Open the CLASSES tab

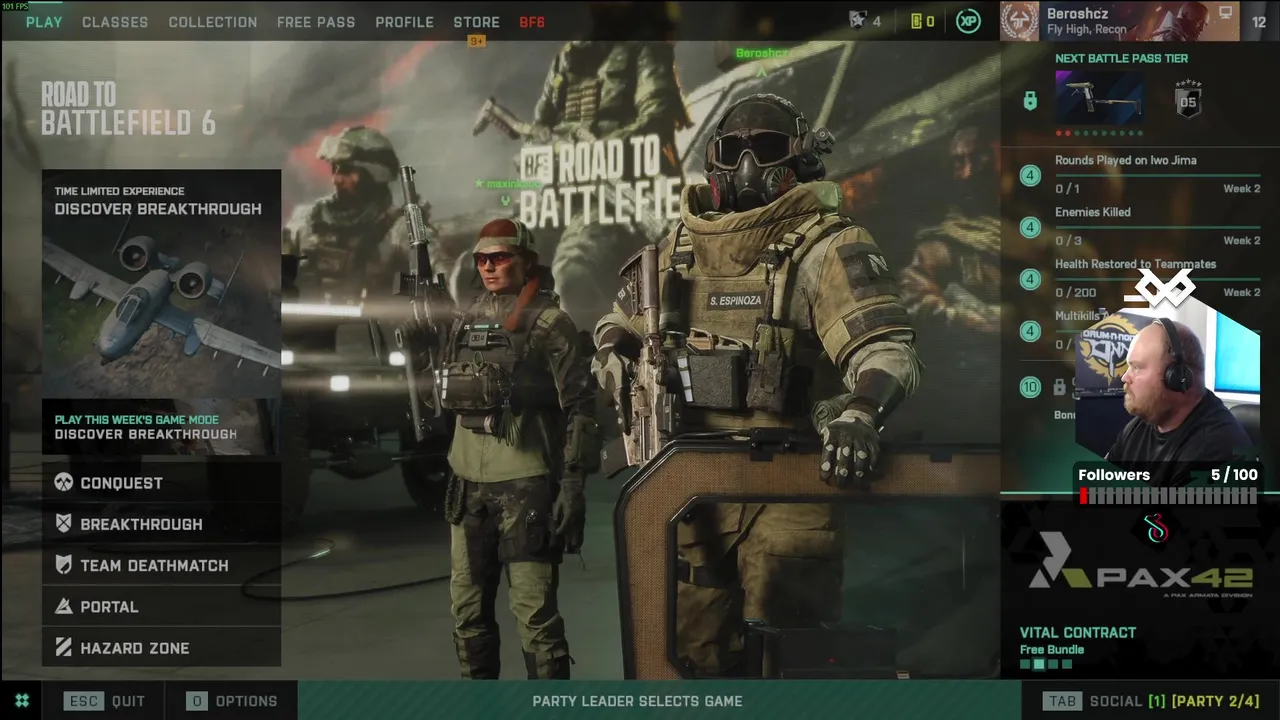point(115,22)
